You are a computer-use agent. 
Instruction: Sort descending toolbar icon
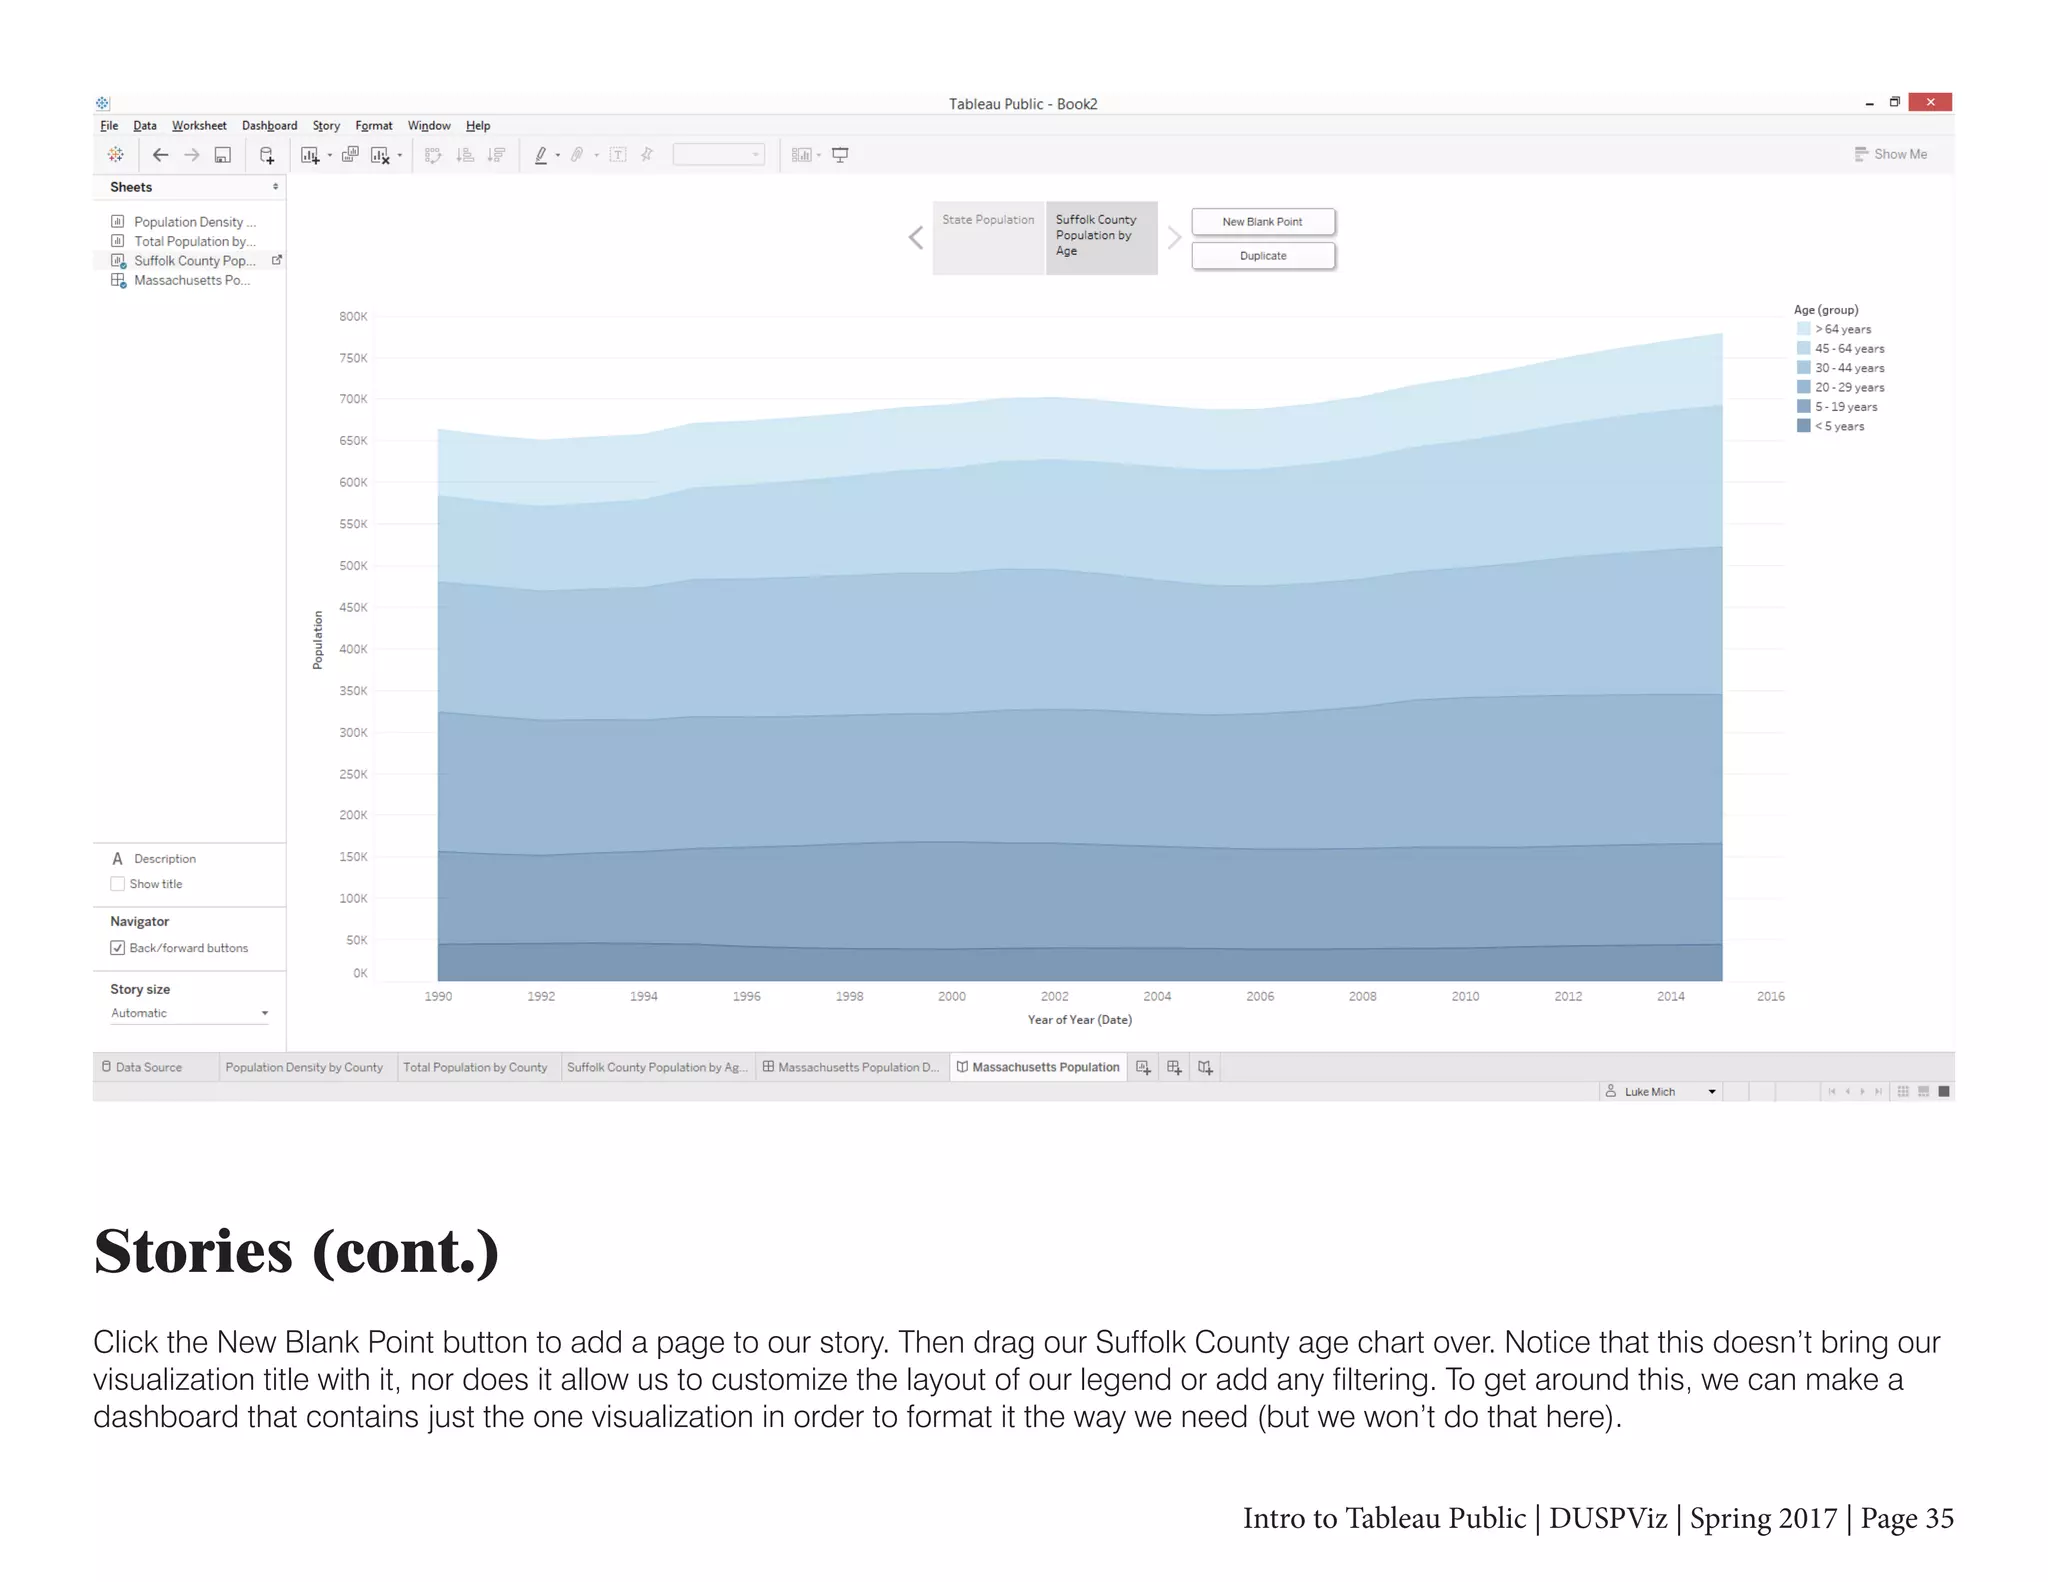pos(496,155)
